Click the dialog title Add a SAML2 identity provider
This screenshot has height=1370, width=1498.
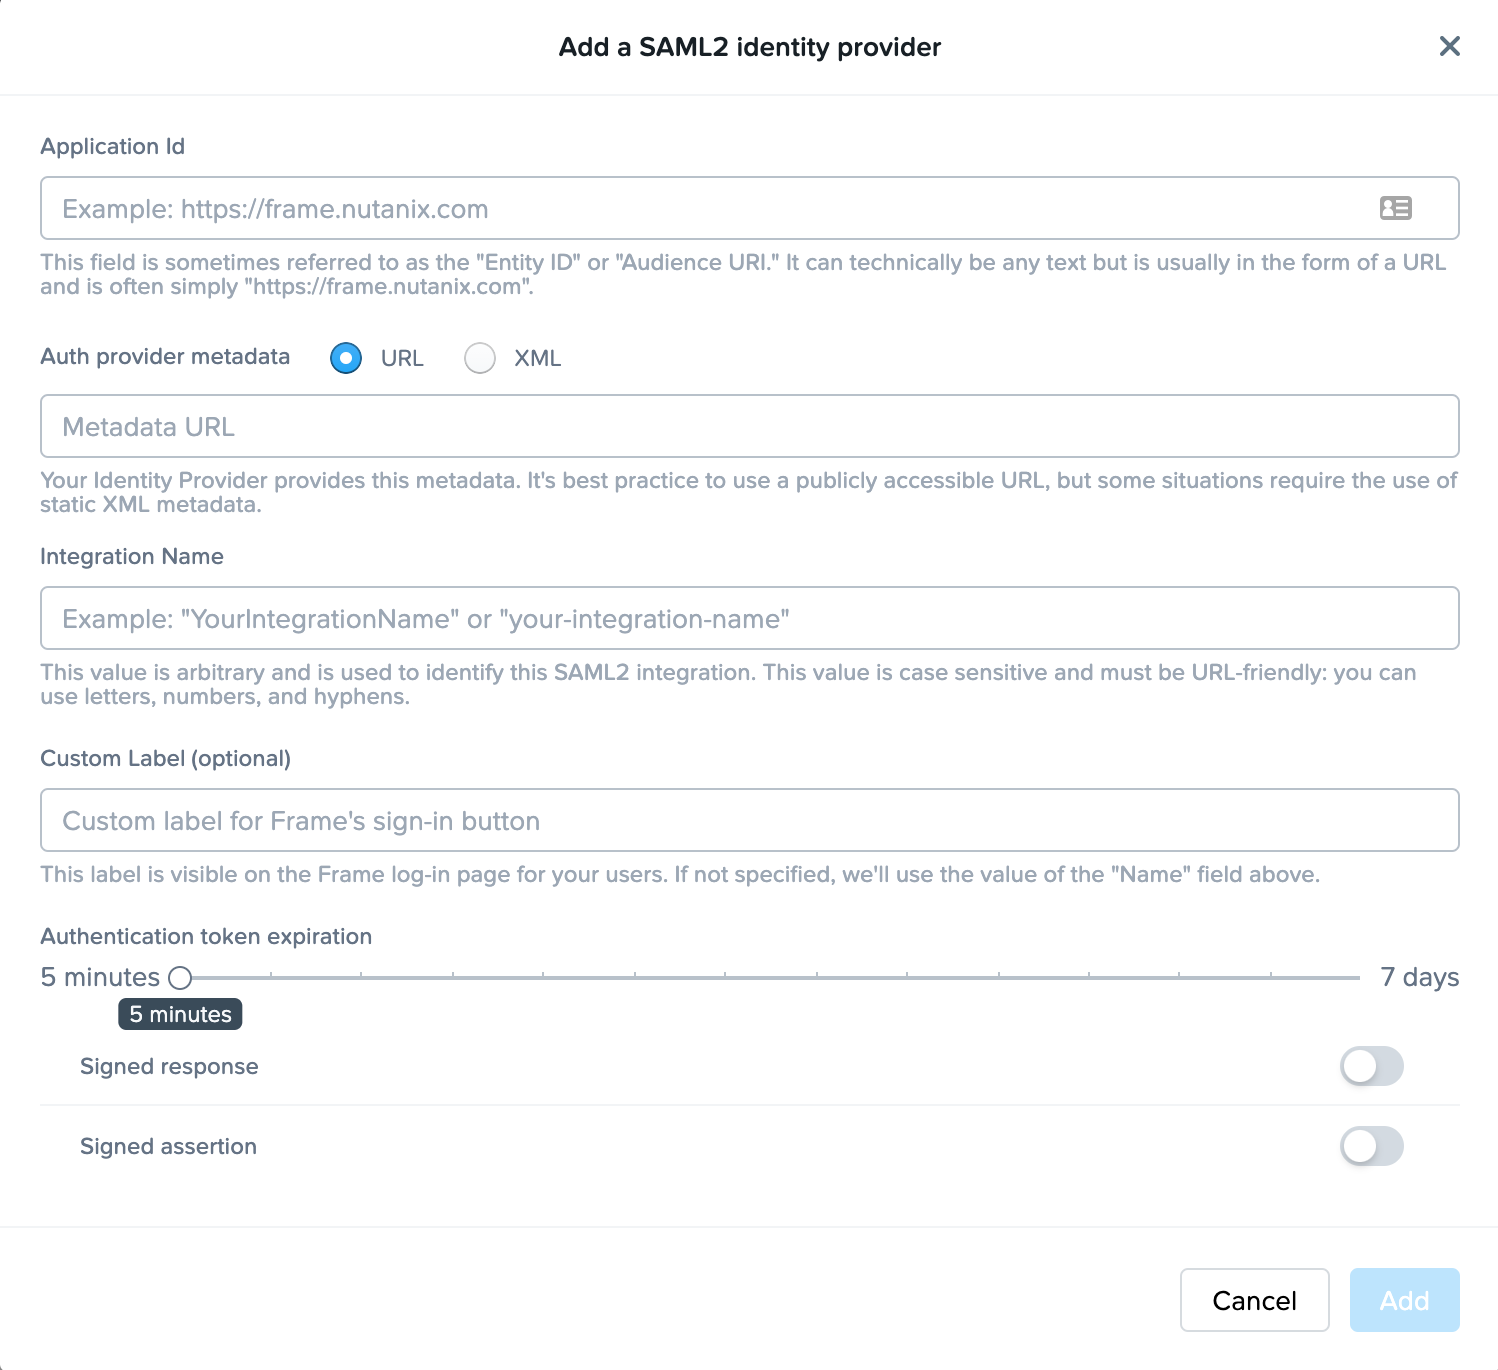[x=748, y=46]
